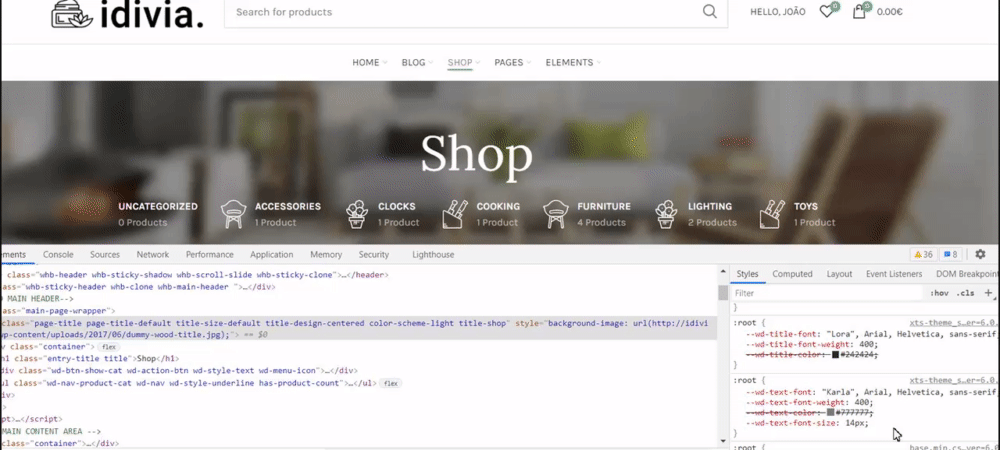Expand the HOME menu dropdown

coord(370,62)
